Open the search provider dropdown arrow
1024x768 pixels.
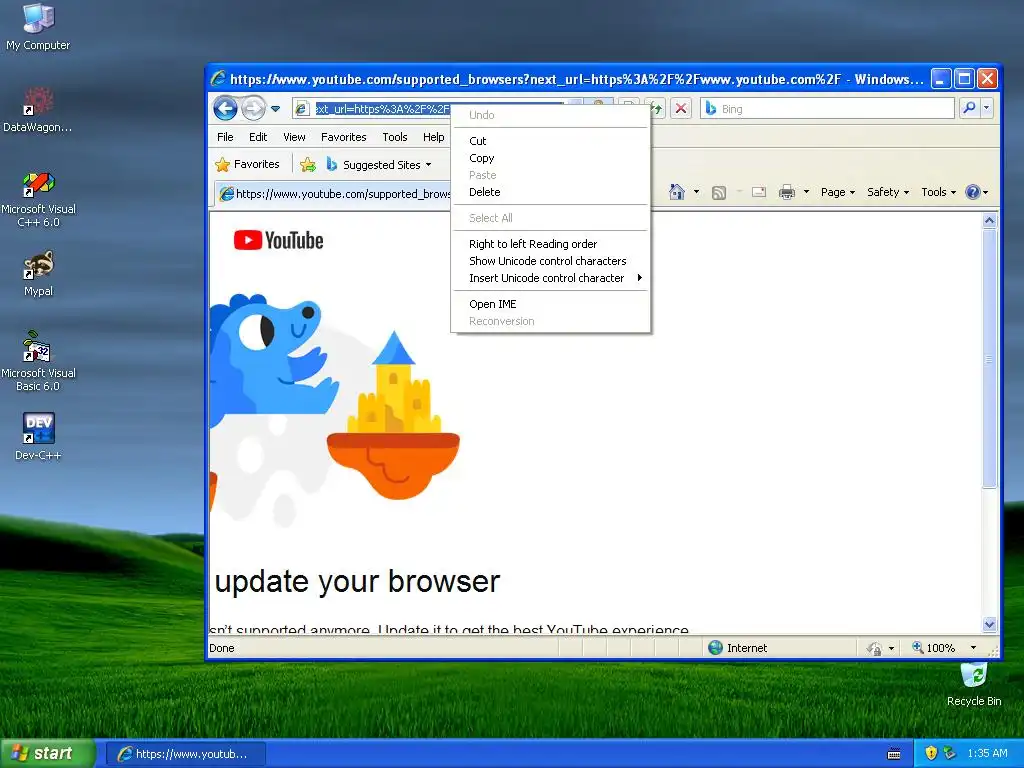click(986, 108)
